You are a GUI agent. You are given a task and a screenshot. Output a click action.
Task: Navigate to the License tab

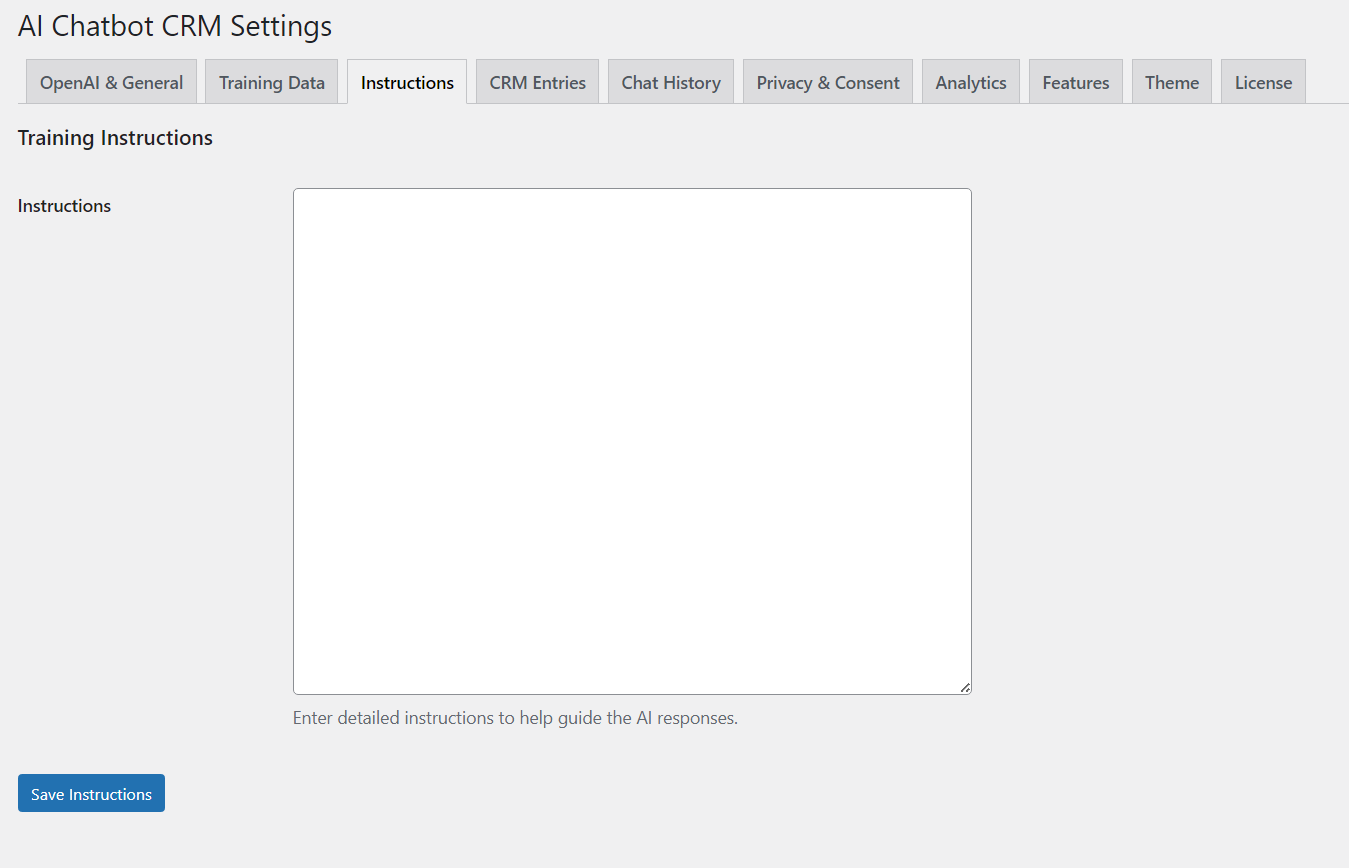tap(1263, 83)
